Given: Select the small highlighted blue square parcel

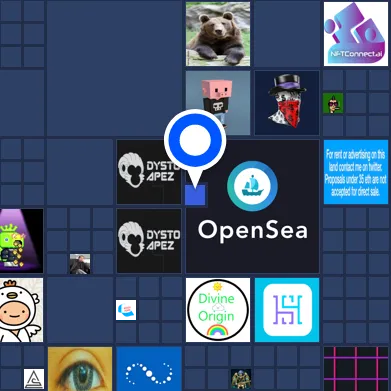Looking at the screenshot, I should (195, 194).
